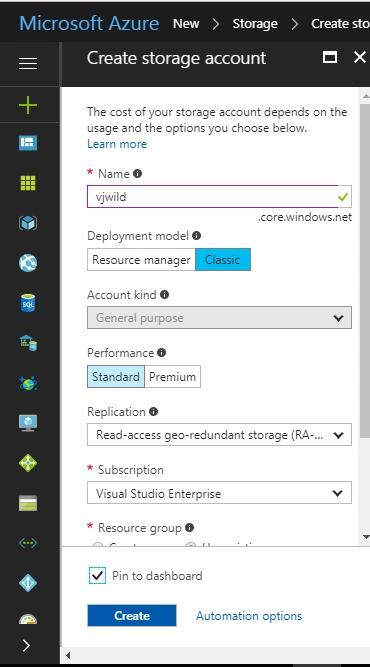
Task: Click the horizontal scrollbar left arrow
Action: coord(68,655)
